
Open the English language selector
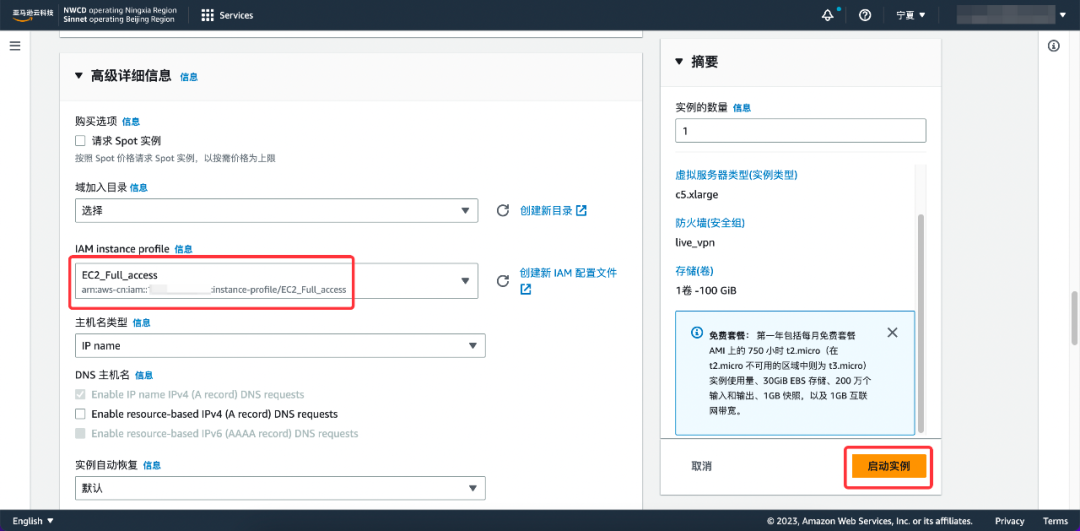pos(33,521)
